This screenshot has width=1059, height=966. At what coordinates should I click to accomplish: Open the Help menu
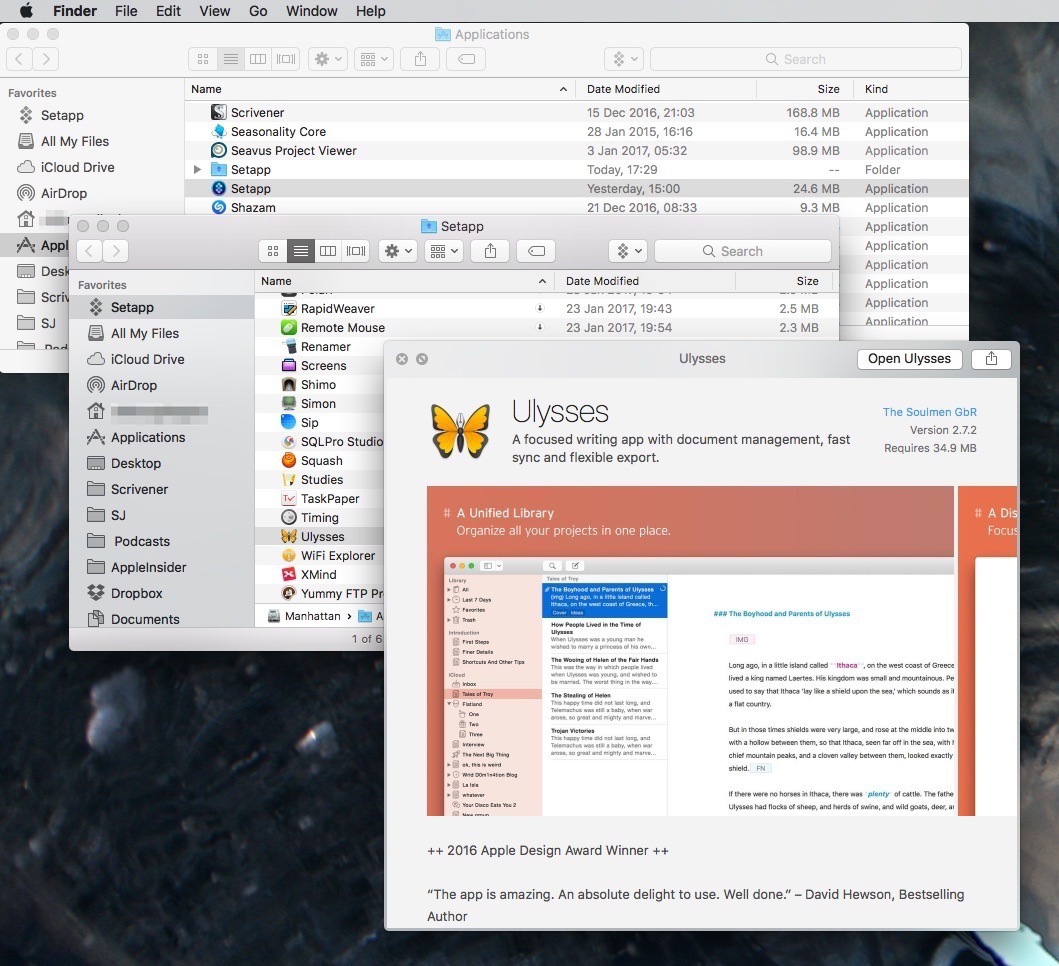371,11
